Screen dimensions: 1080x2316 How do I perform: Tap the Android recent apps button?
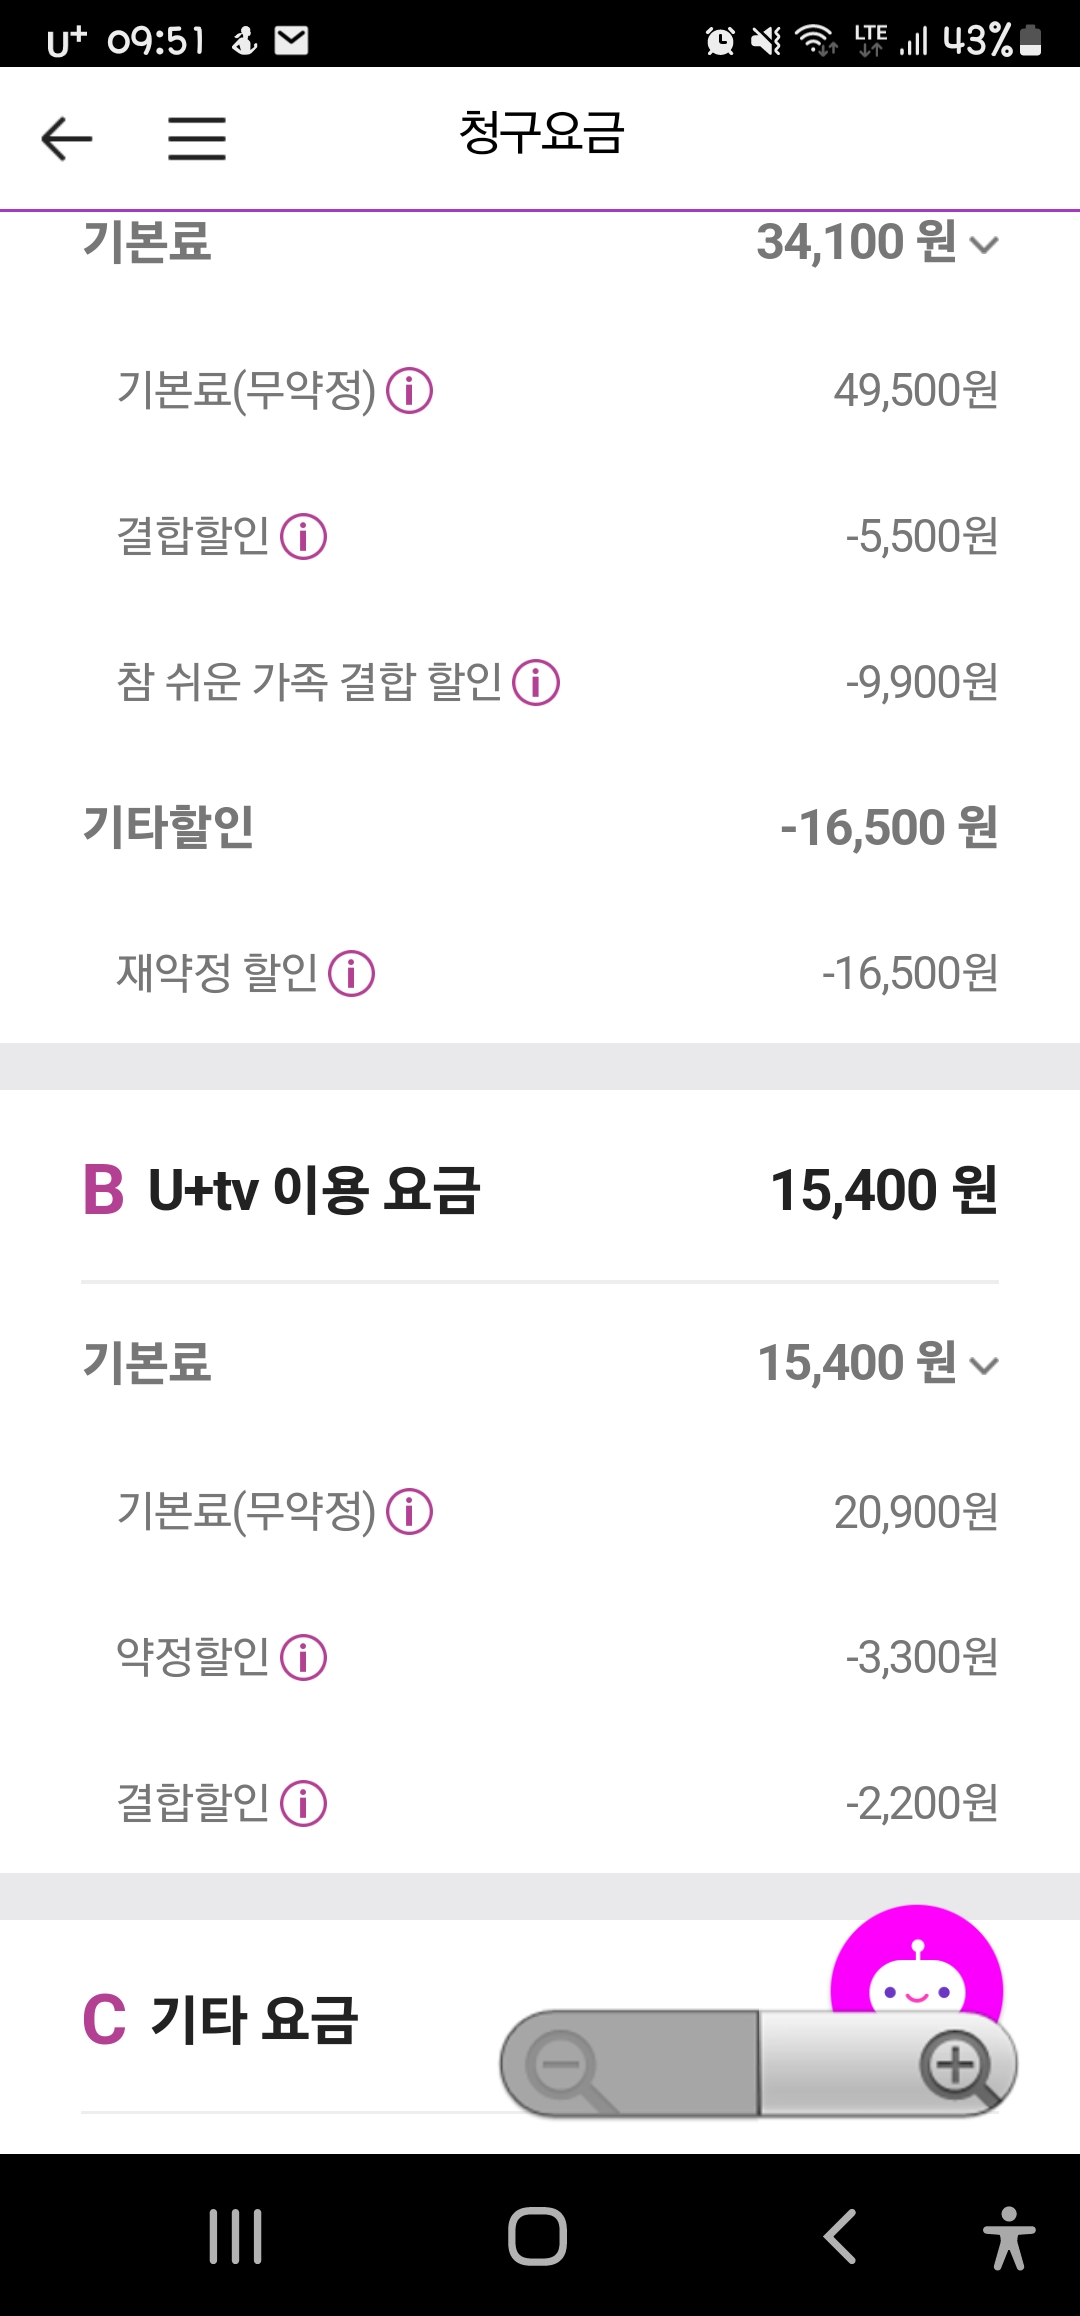coord(236,2236)
